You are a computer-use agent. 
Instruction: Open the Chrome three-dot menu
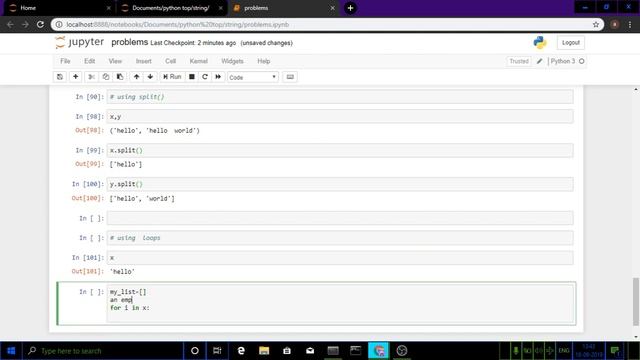click(x=630, y=24)
